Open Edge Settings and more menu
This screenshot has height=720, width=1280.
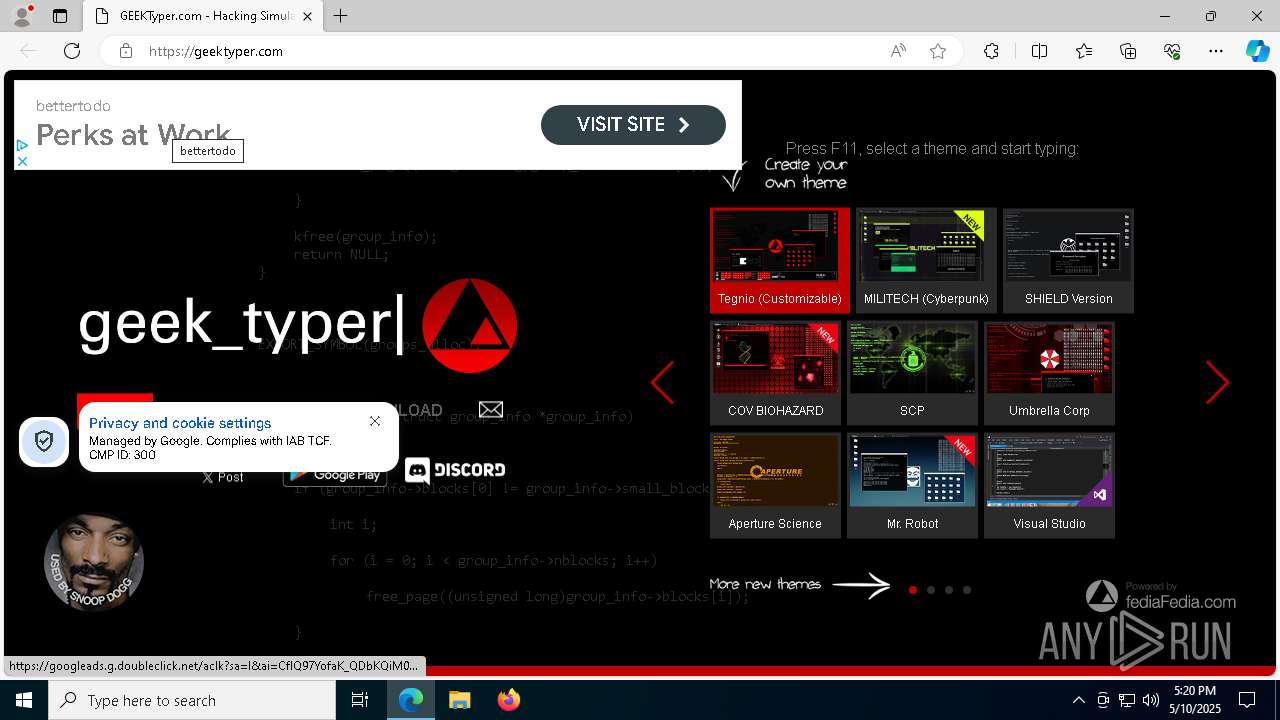click(1216, 51)
